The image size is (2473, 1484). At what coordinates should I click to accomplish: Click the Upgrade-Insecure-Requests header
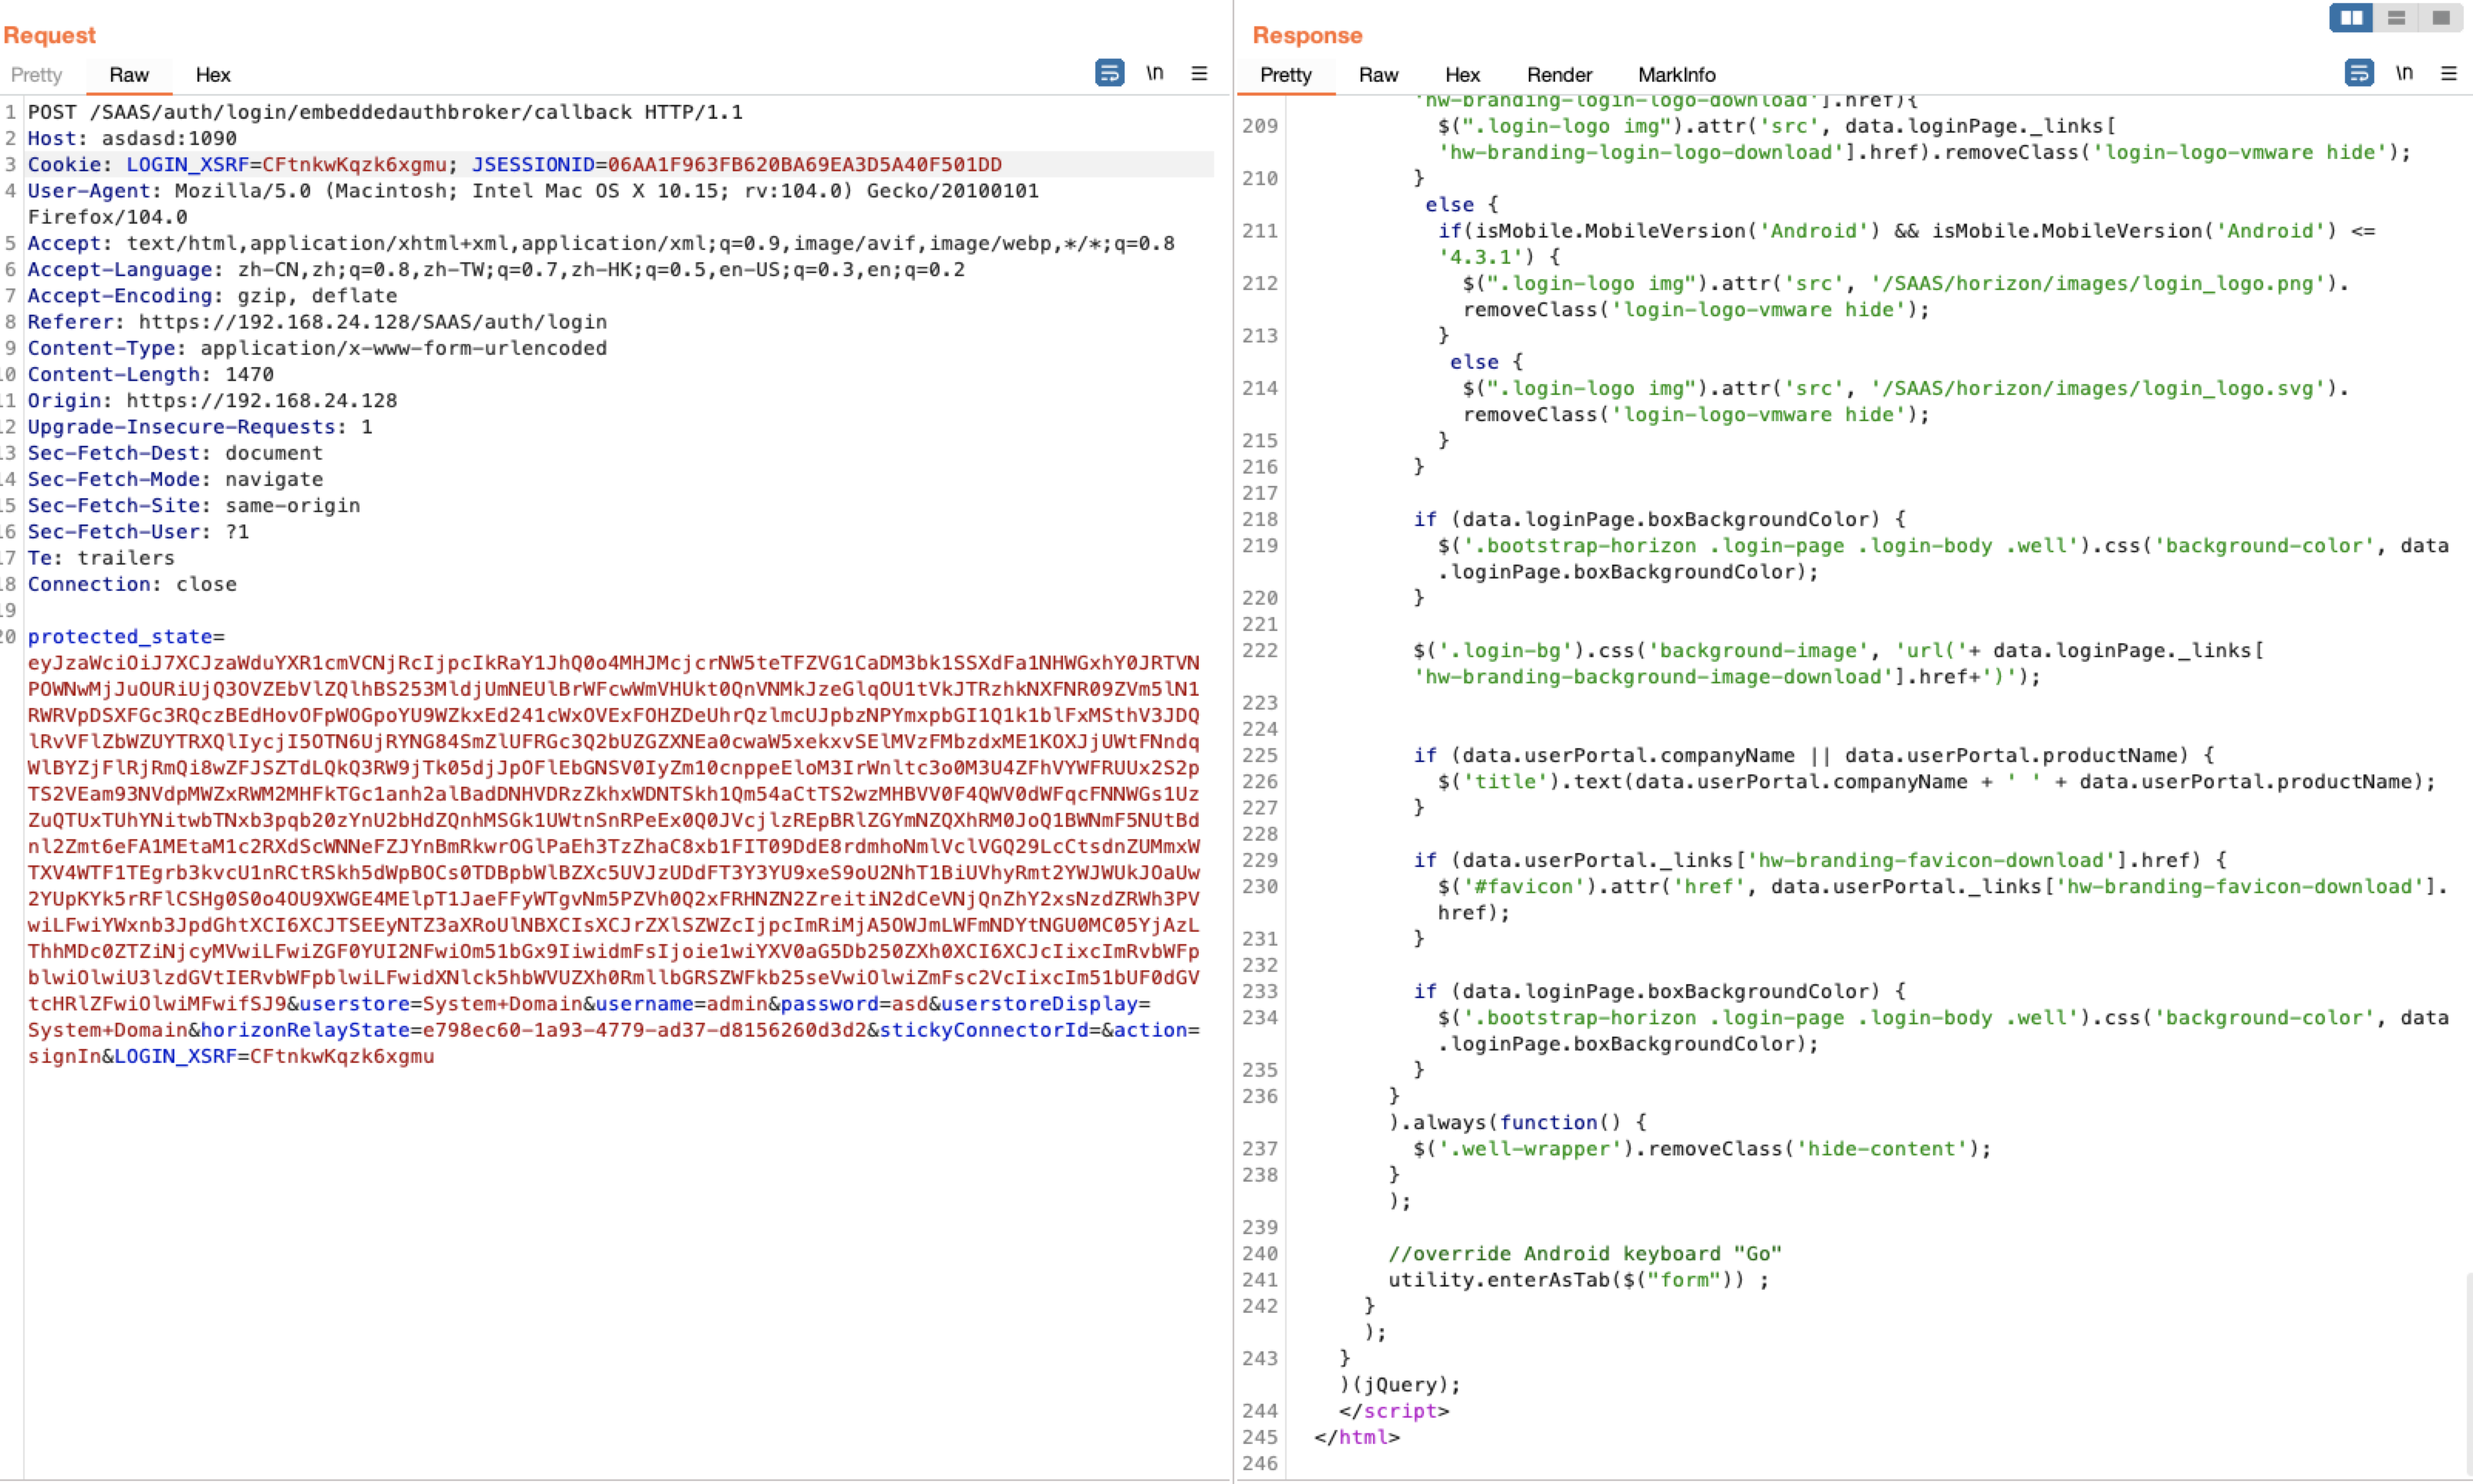click(x=200, y=427)
